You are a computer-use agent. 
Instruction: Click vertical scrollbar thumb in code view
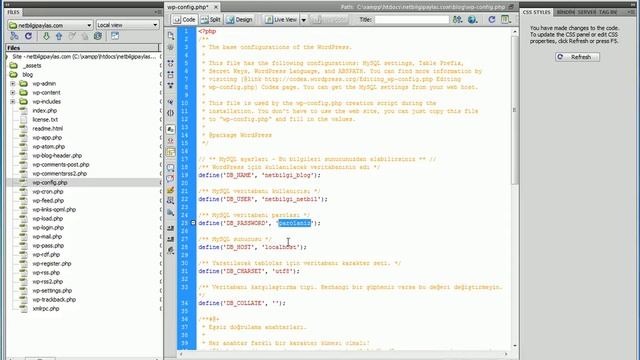coord(514,110)
